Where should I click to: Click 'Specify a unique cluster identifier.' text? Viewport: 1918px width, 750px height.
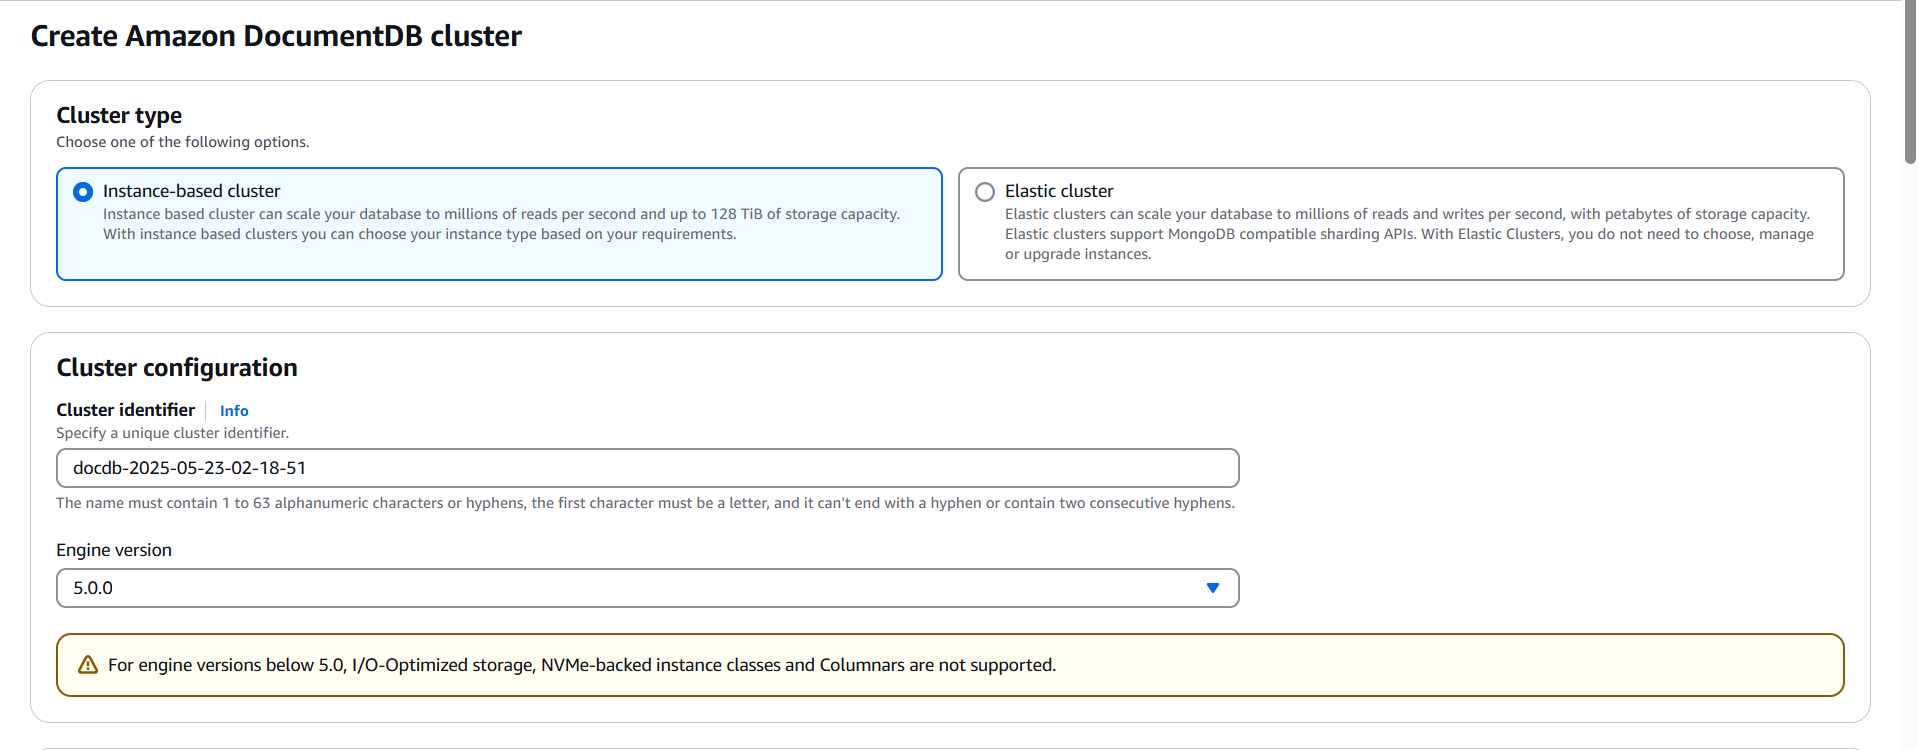172,433
